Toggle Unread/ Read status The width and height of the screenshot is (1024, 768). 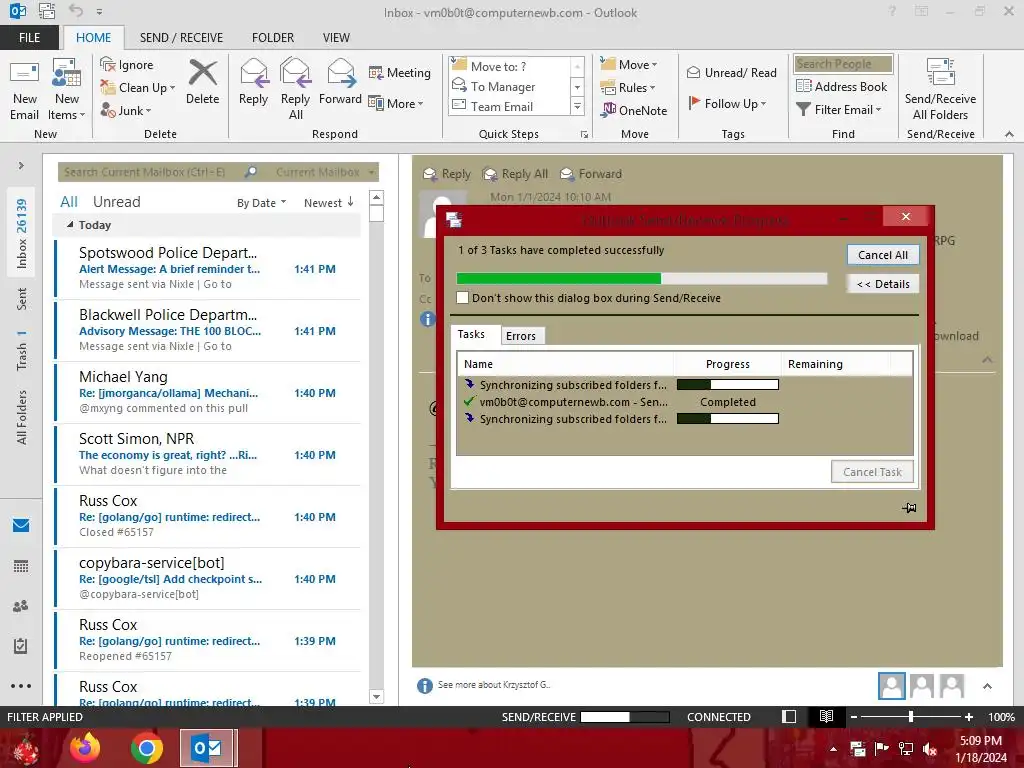click(731, 72)
